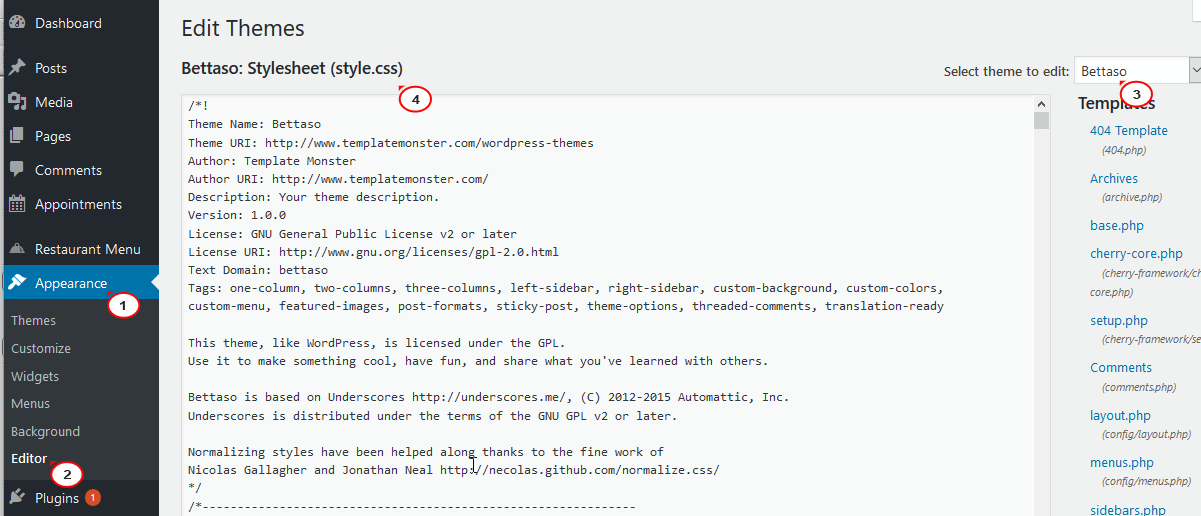Open Themes under Appearance
The width and height of the screenshot is (1201, 516).
click(33, 321)
